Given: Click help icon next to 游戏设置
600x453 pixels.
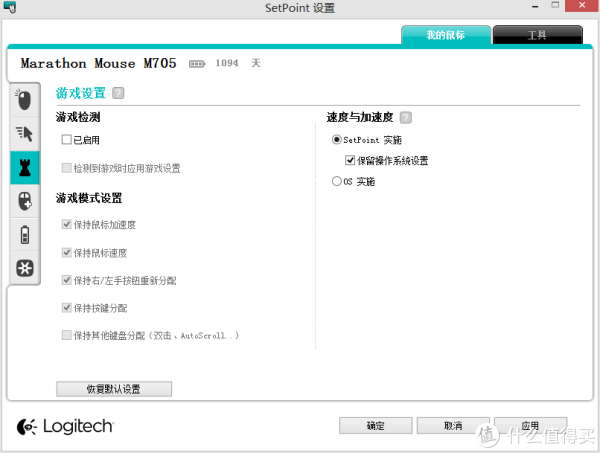Looking at the screenshot, I should [118, 93].
